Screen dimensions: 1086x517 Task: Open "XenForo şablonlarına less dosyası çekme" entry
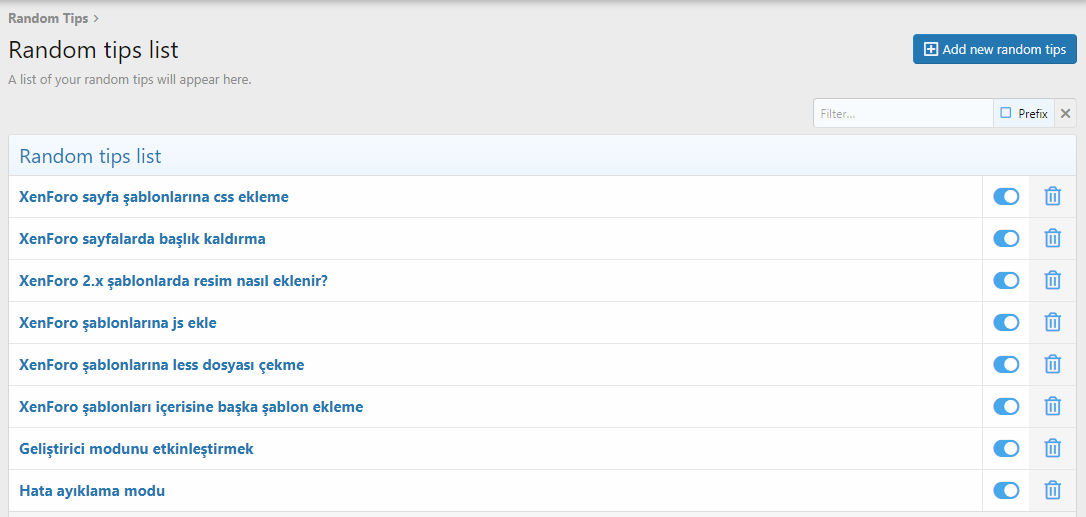click(161, 365)
